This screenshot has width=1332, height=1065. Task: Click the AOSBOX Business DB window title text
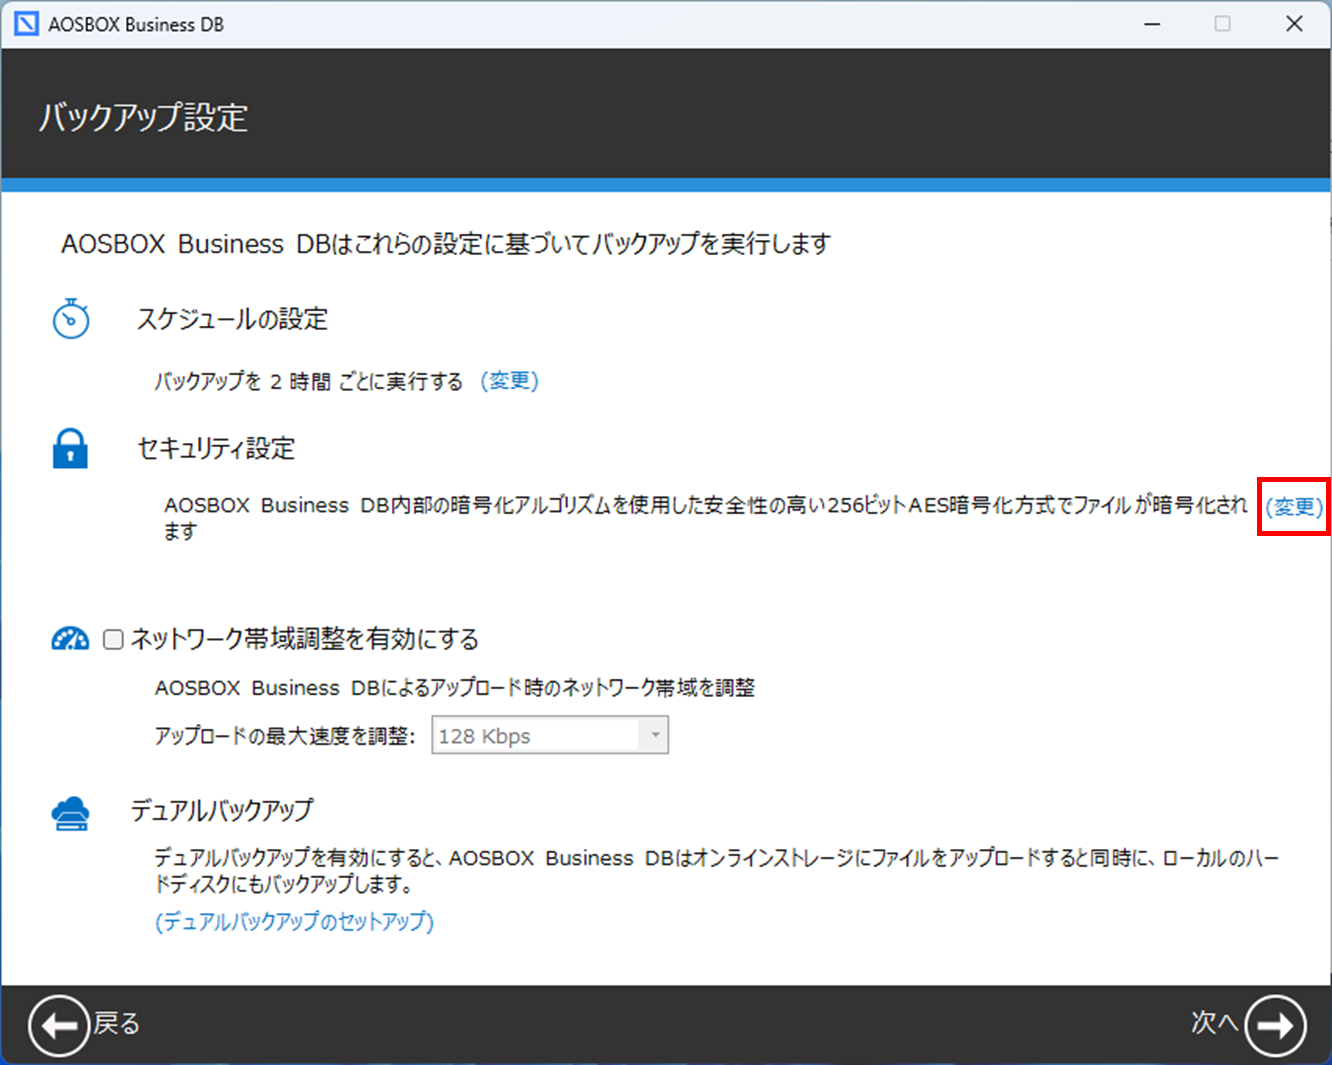(136, 24)
